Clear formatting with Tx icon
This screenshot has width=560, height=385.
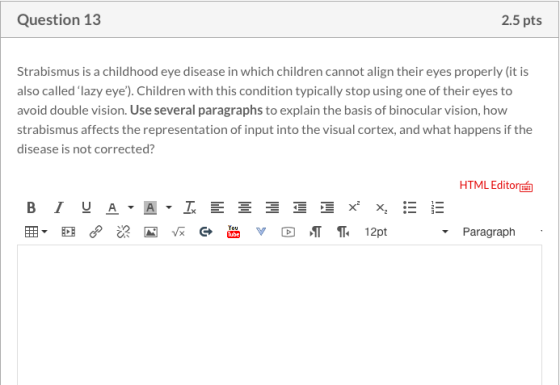point(190,207)
